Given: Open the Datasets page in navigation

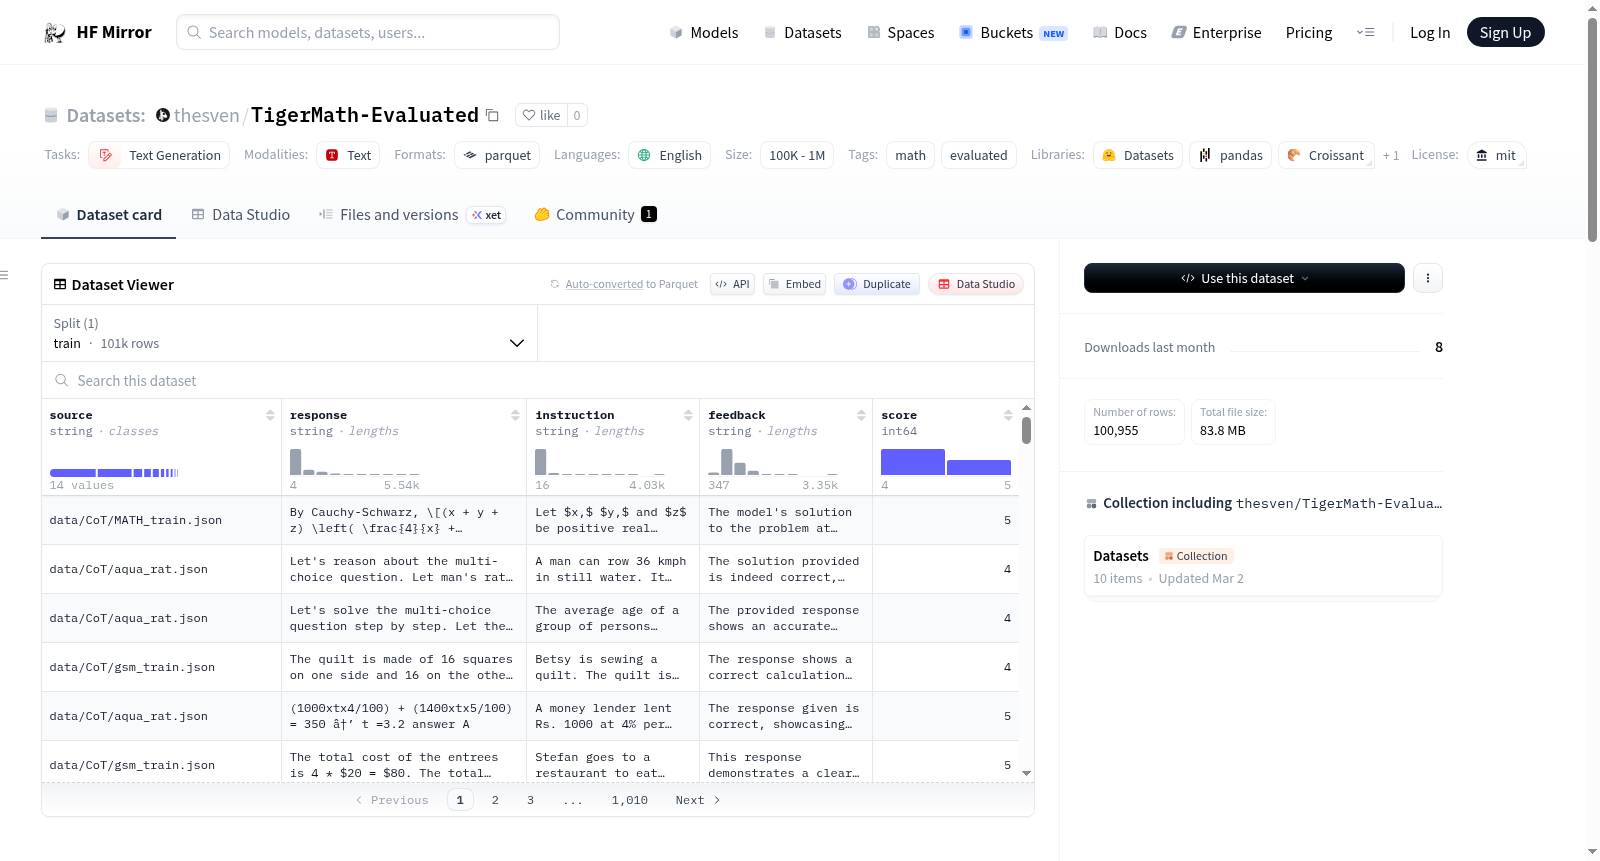Looking at the screenshot, I should (x=803, y=32).
